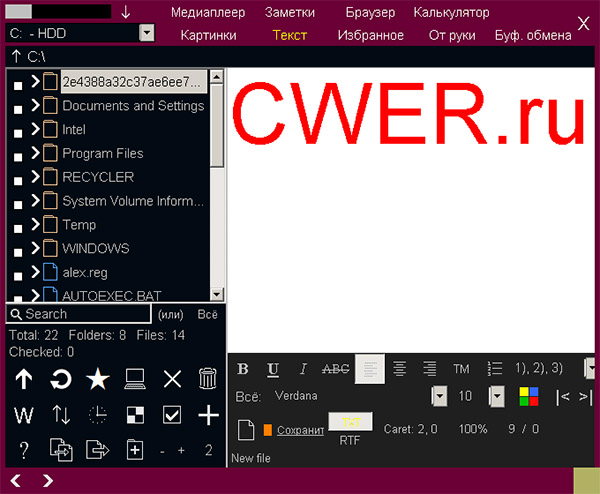Click in the Search input field
Viewport: 600px width, 494px height.
[x=79, y=314]
